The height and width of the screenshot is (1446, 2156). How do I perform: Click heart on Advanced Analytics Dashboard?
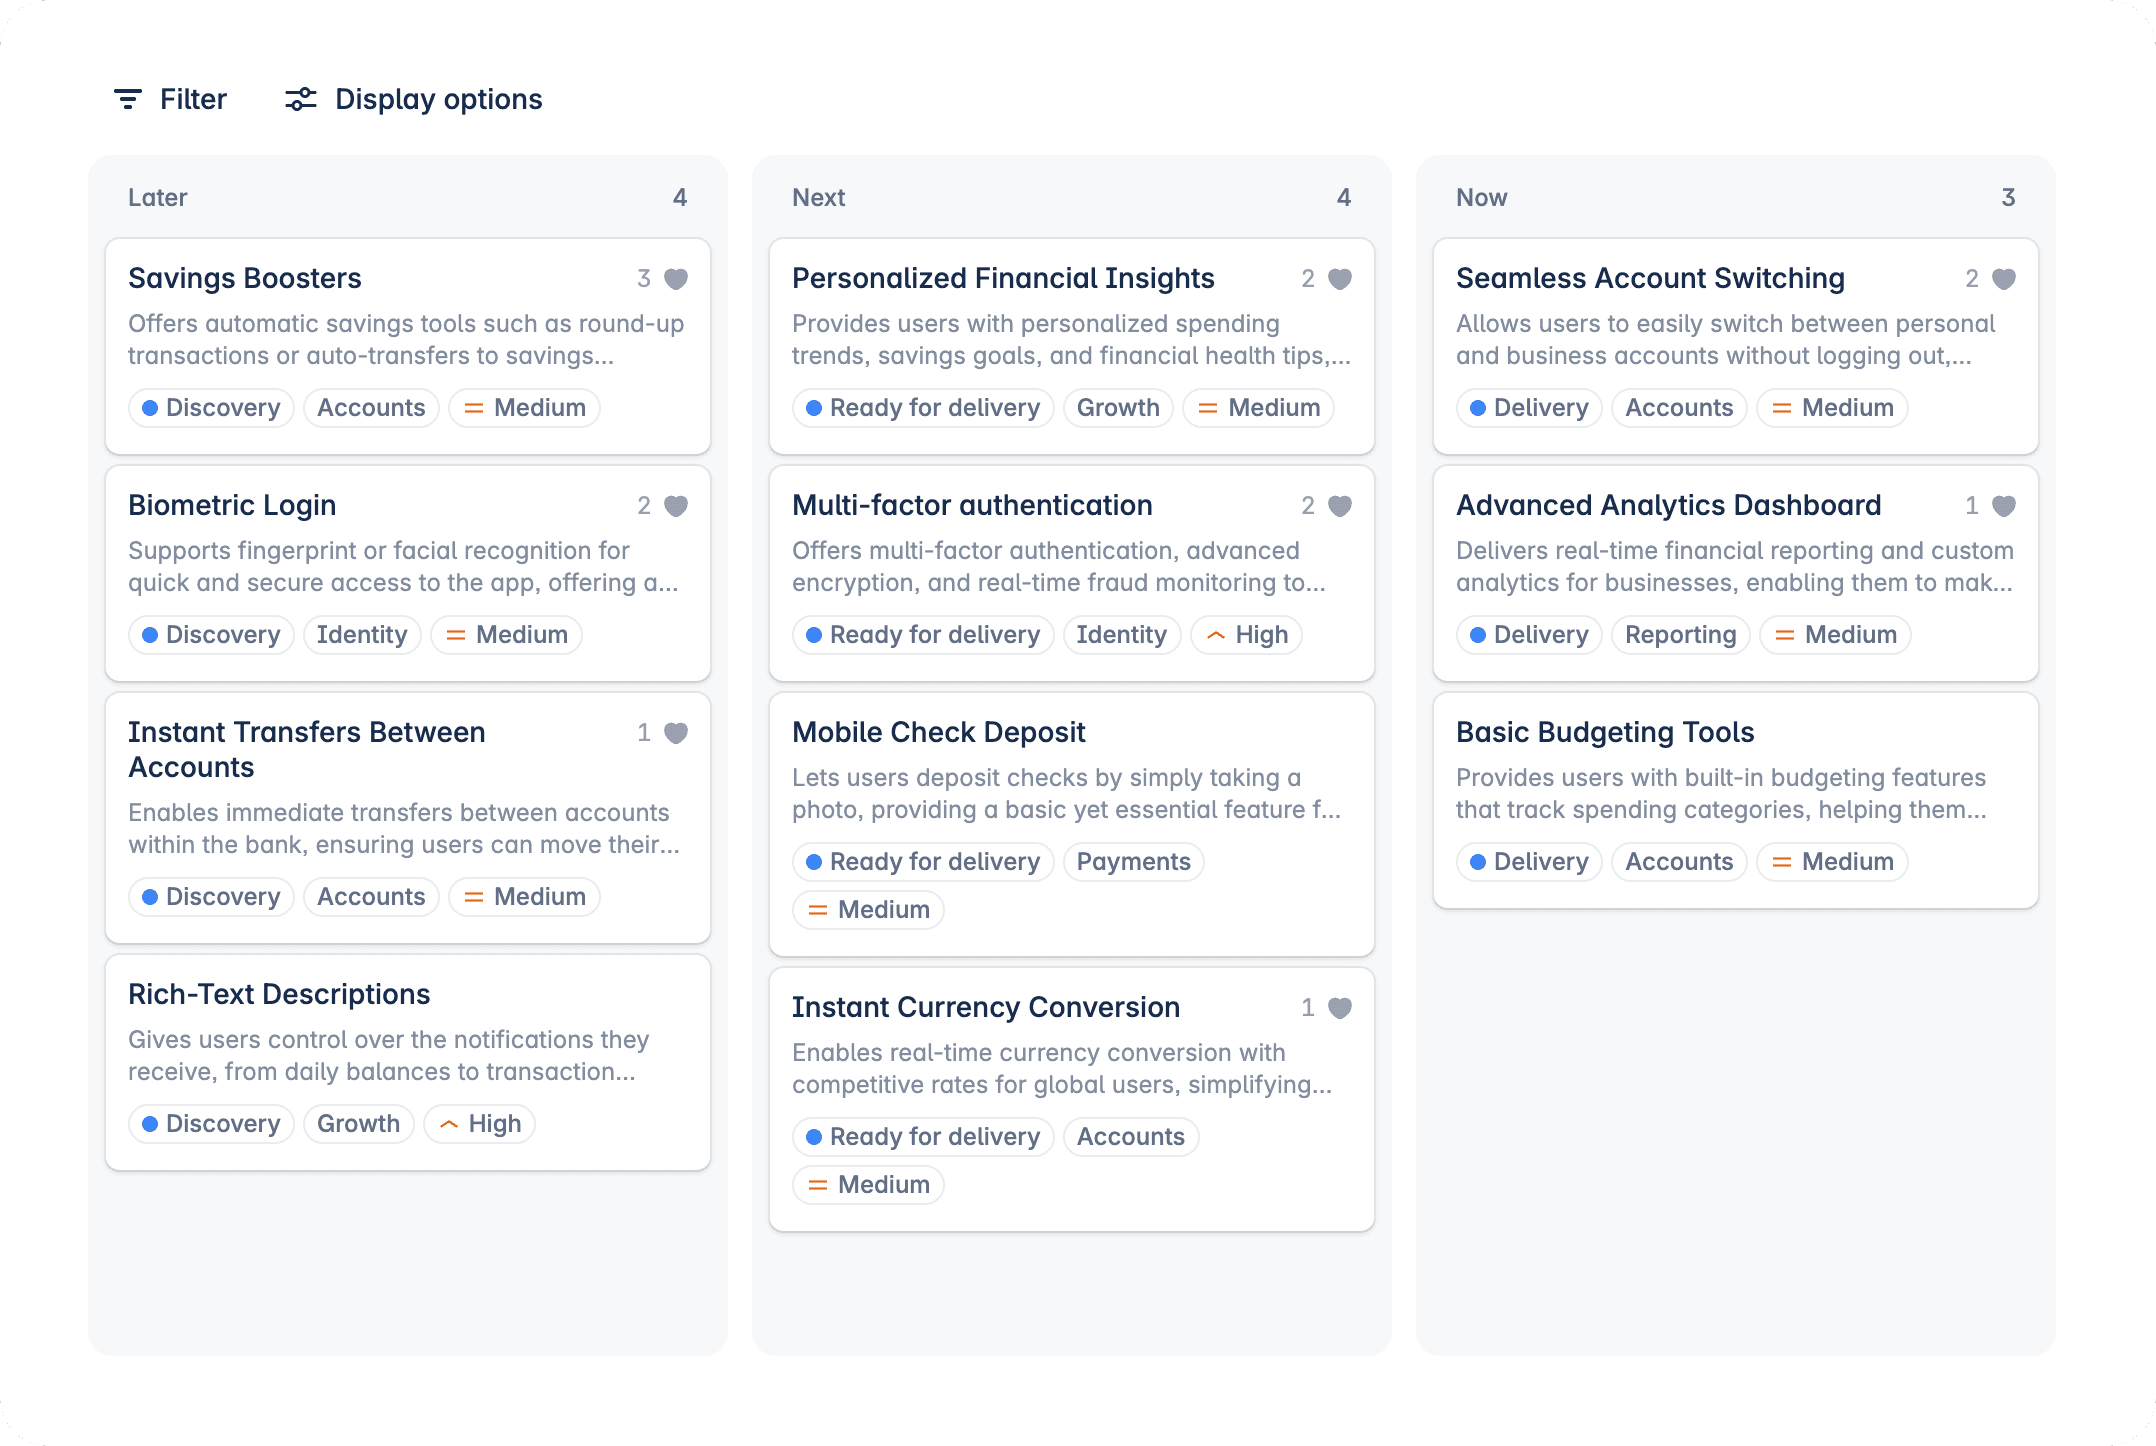(2004, 506)
